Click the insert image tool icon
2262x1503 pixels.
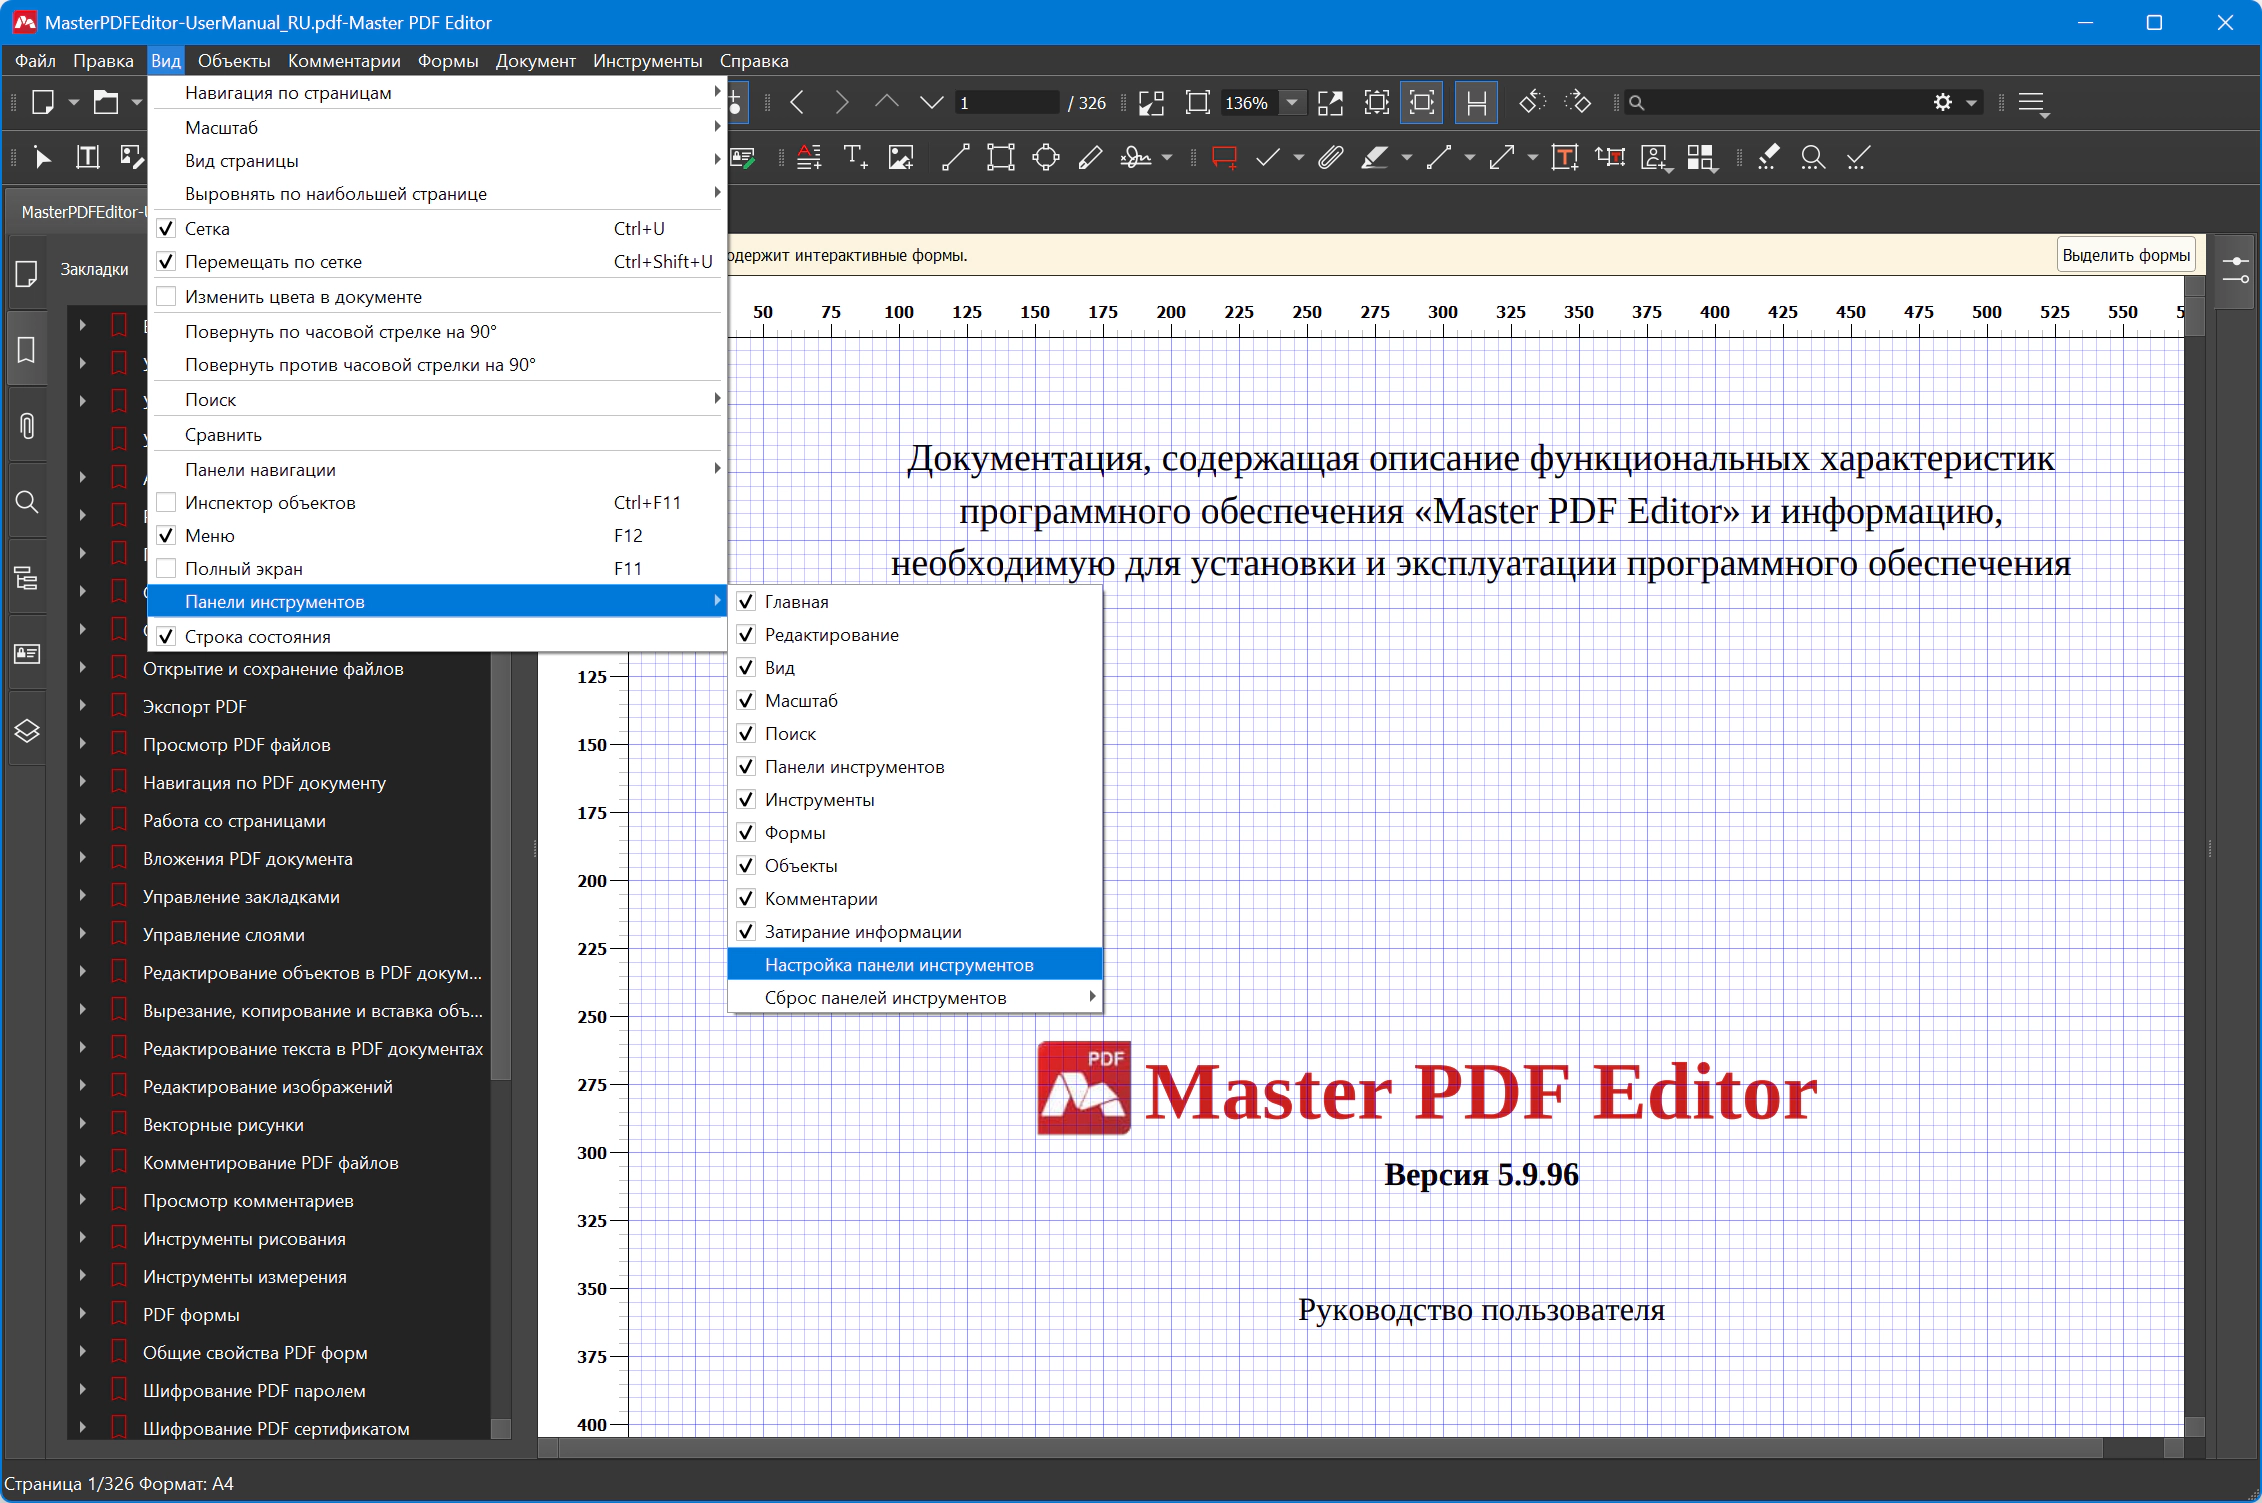(x=901, y=158)
